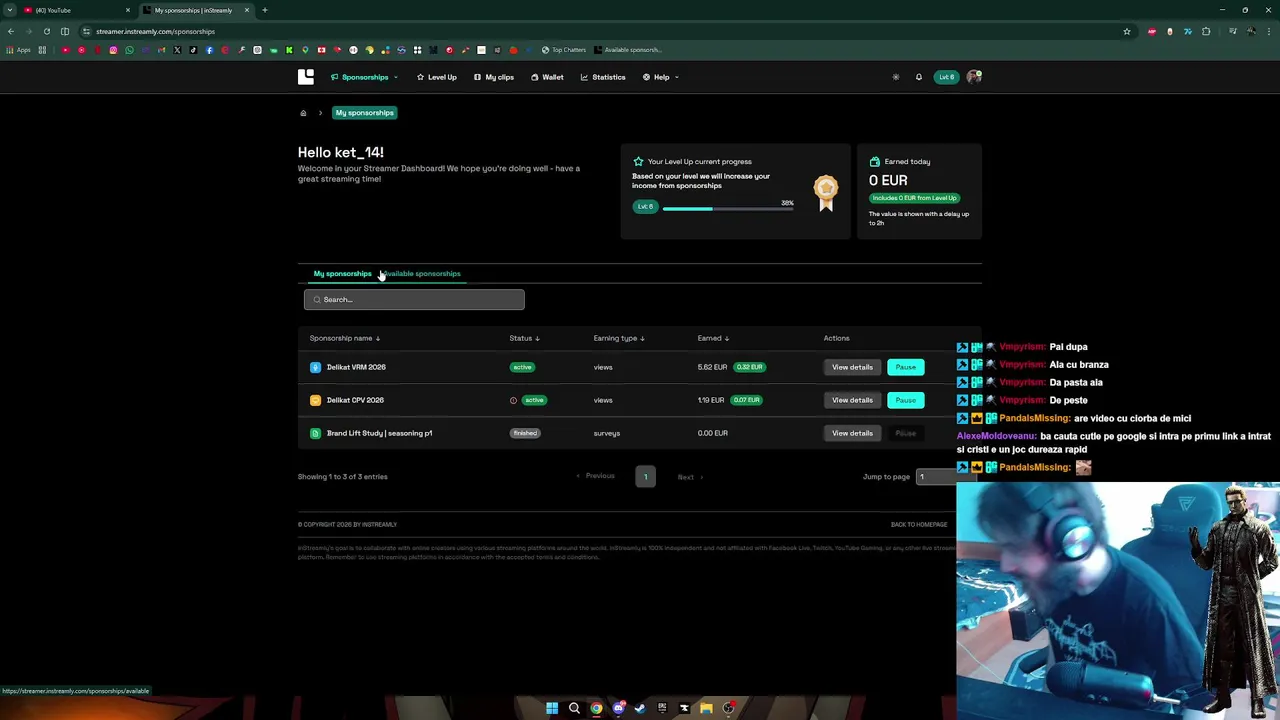Click the Jump to page input
This screenshot has width=1280, height=720.
point(935,477)
